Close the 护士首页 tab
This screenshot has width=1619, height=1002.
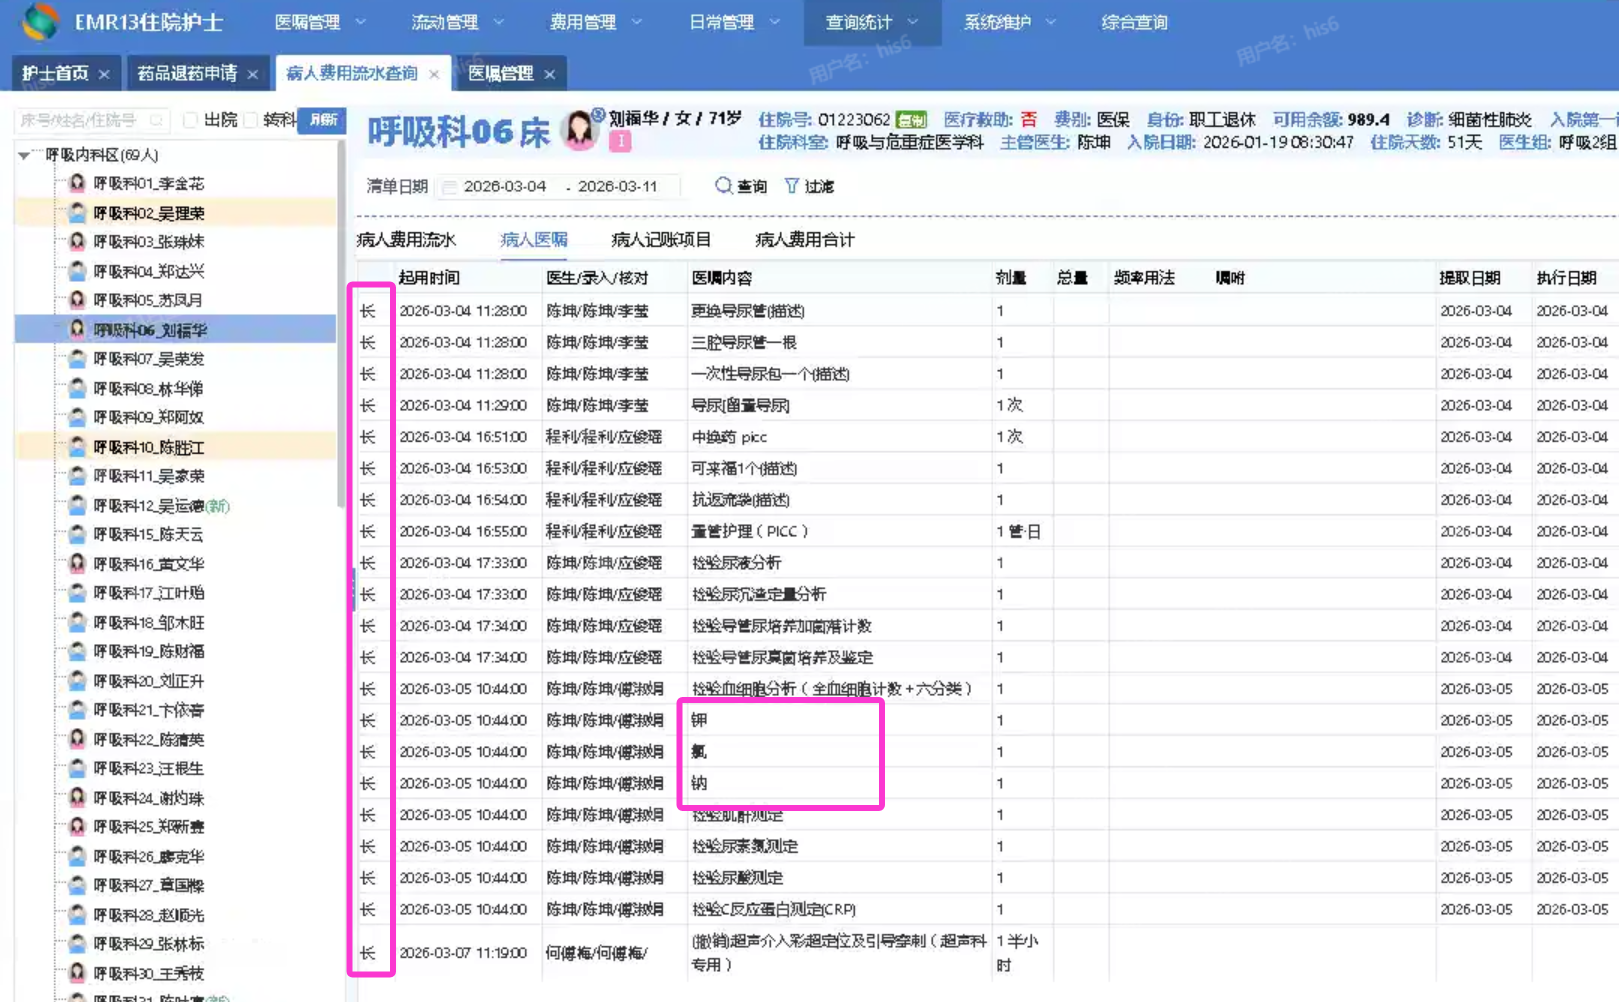pos(104,74)
